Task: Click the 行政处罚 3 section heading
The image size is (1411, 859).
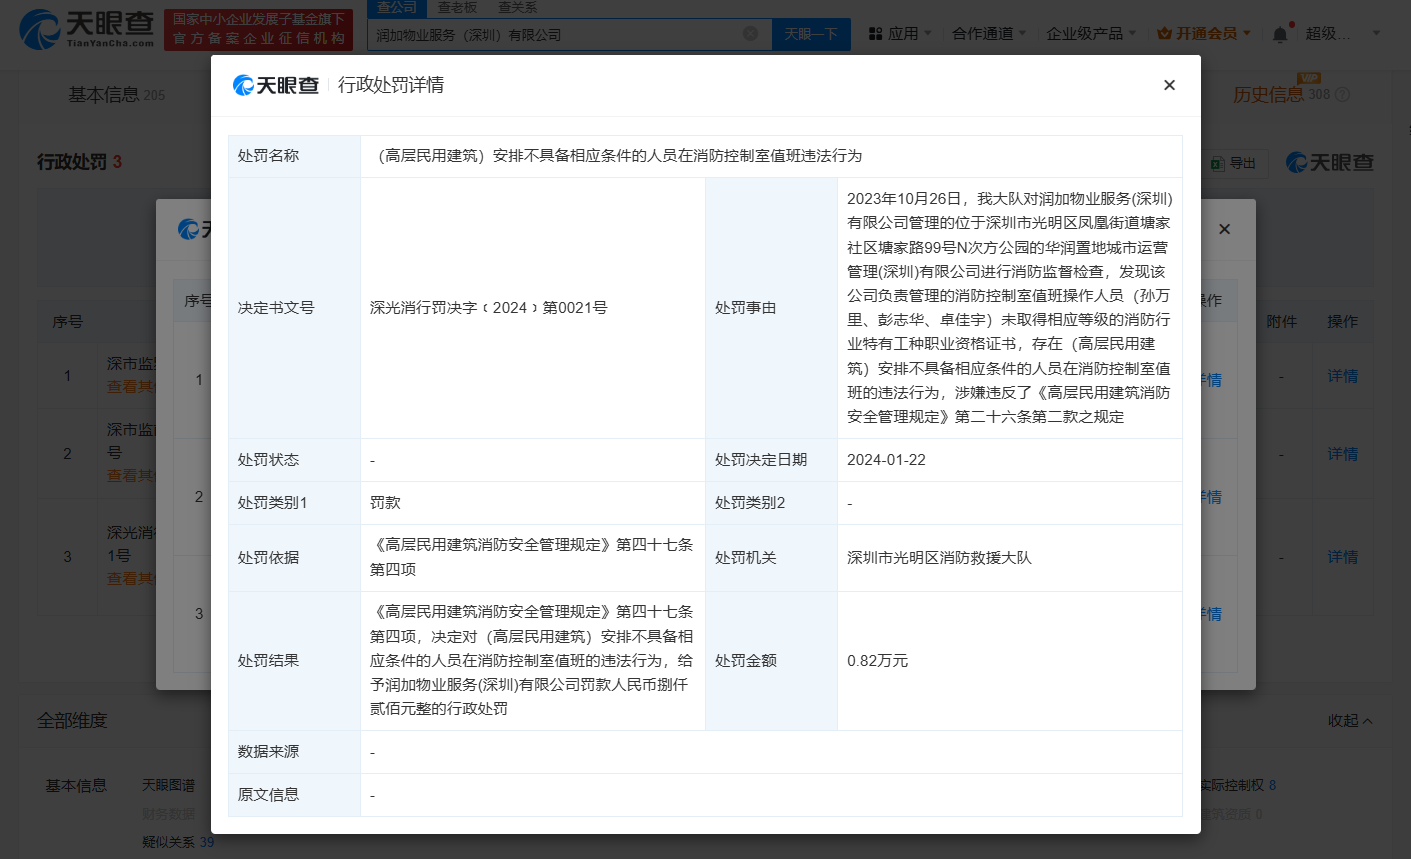Action: click(79, 162)
